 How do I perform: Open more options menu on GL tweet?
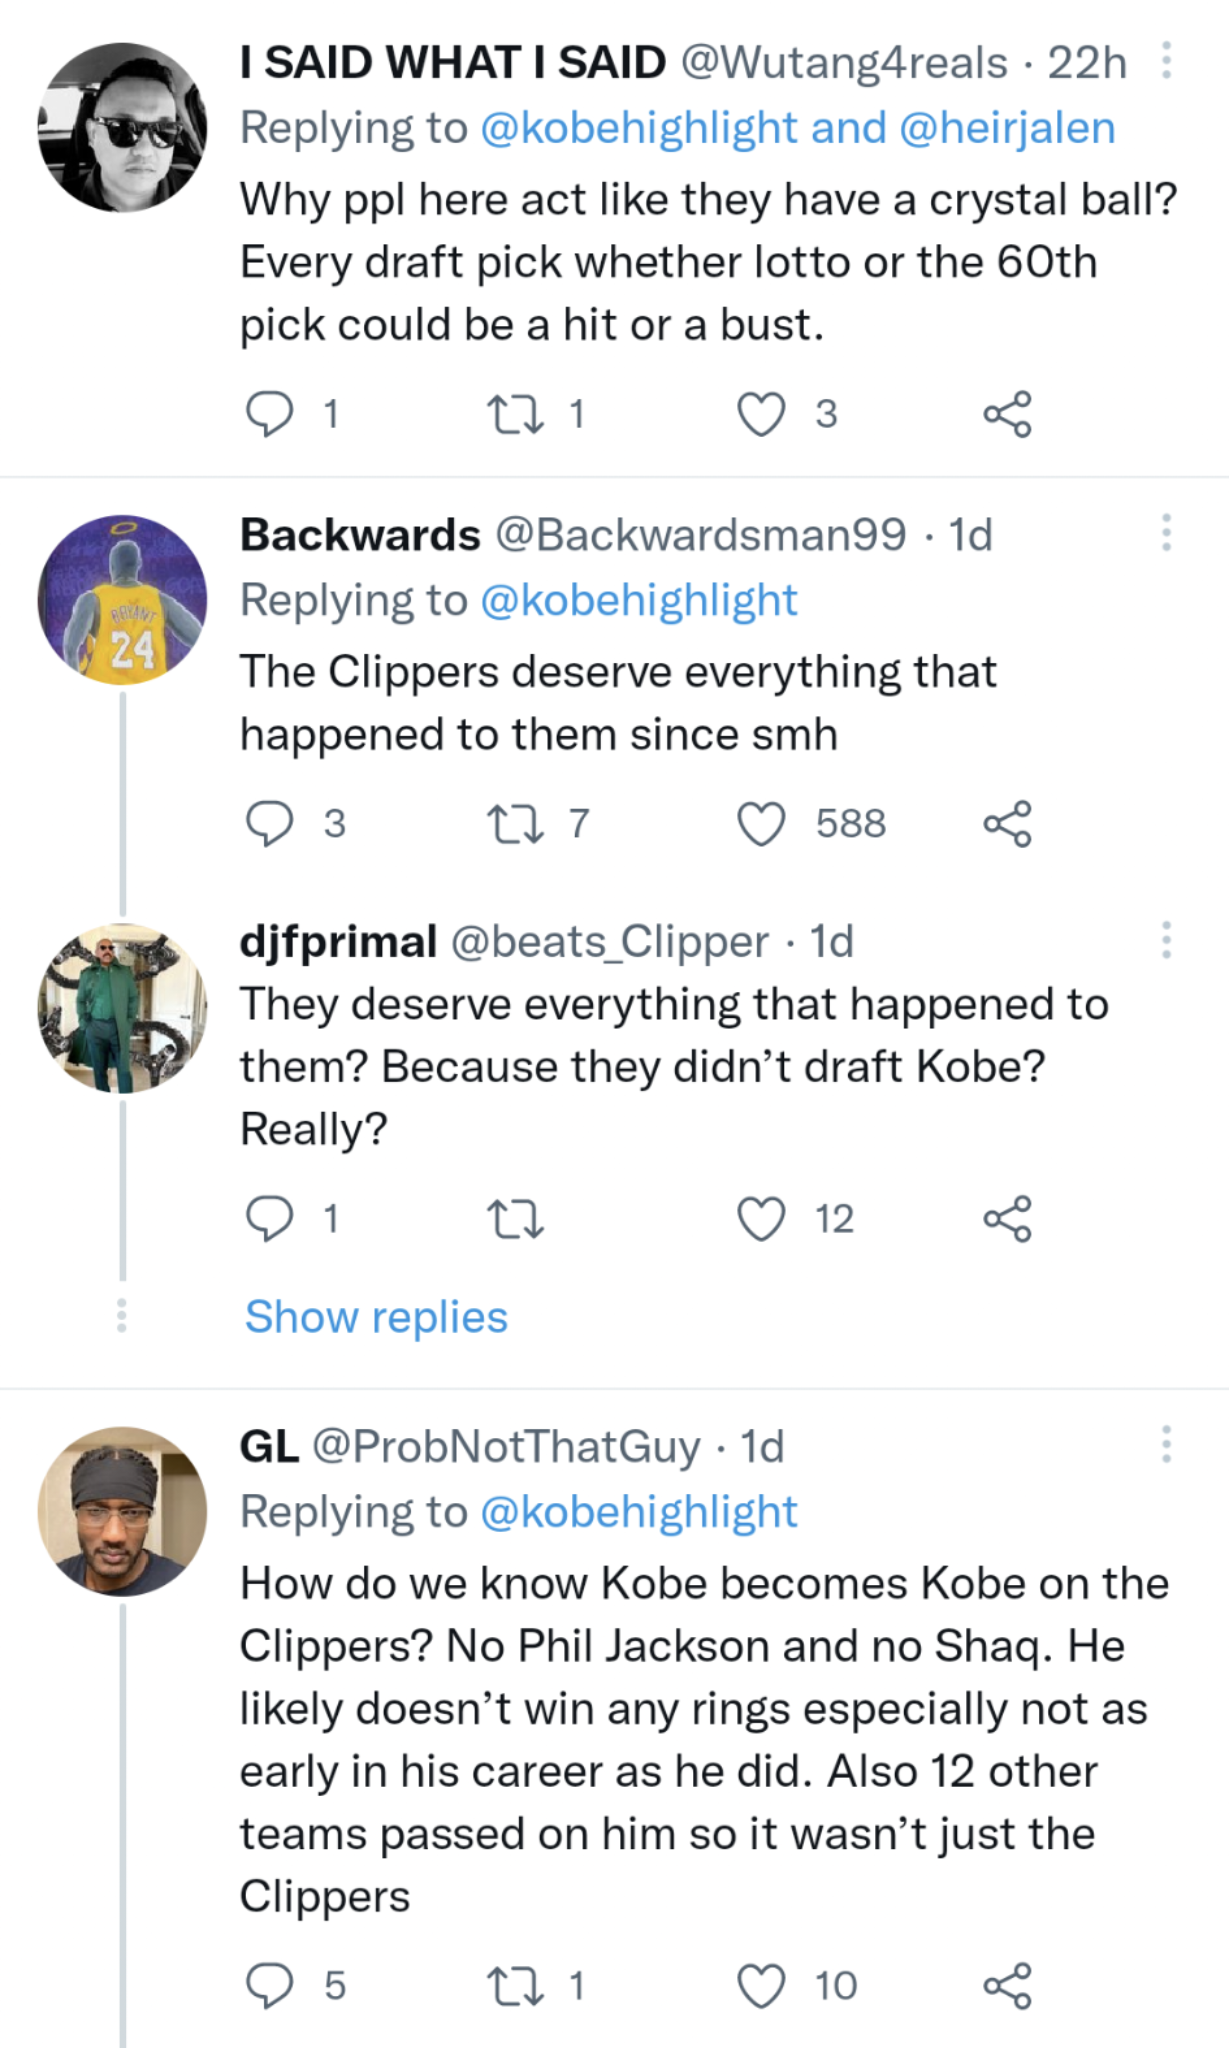(1166, 1445)
